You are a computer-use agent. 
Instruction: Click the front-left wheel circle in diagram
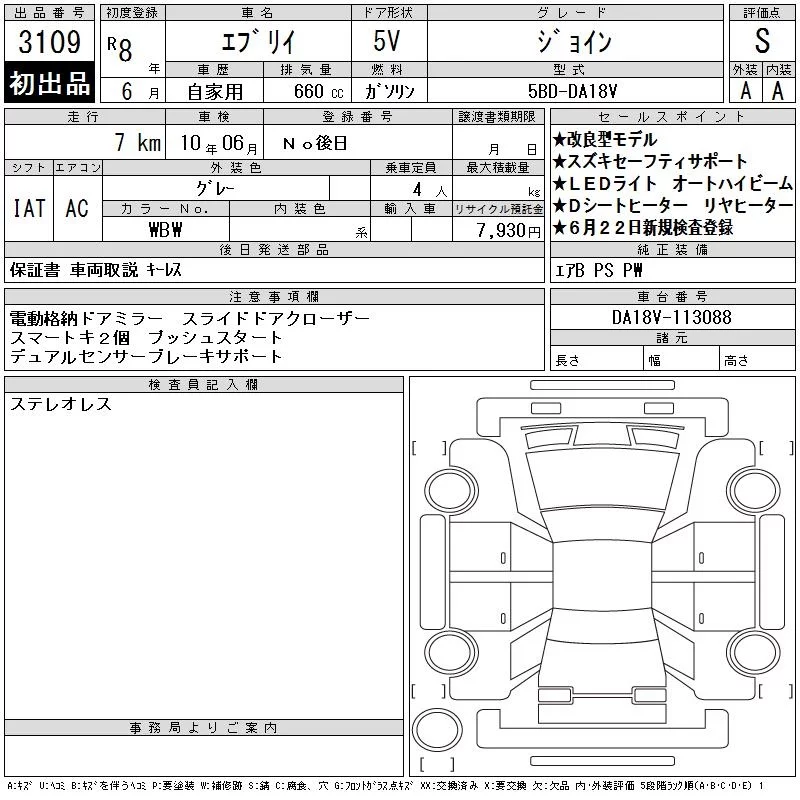451,490
